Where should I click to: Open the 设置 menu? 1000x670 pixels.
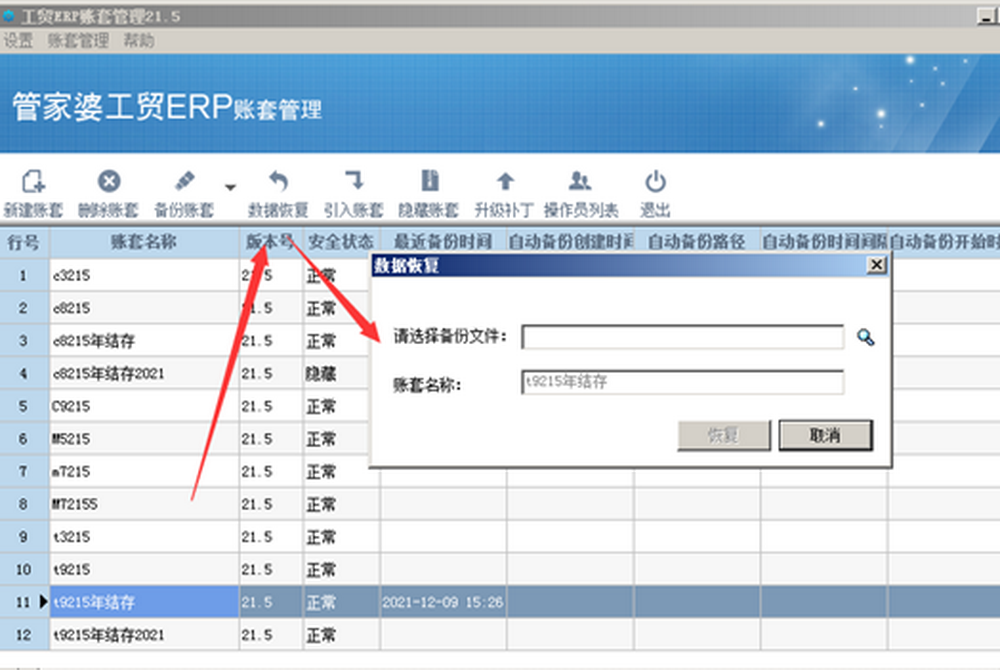18,41
